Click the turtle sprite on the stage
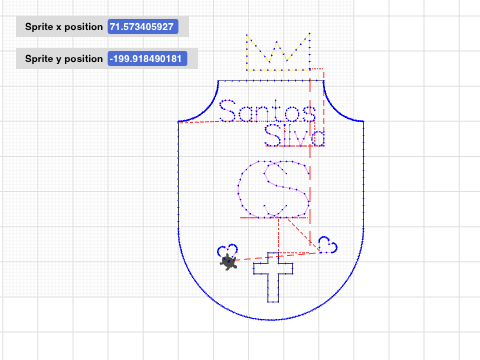 click(228, 262)
